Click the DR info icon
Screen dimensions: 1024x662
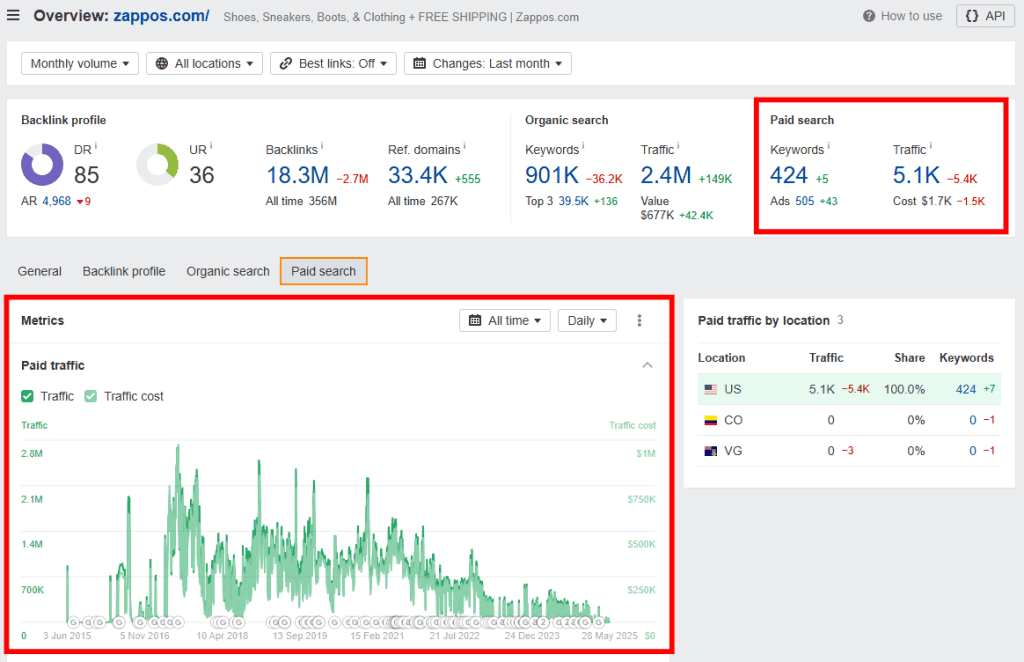point(96,145)
